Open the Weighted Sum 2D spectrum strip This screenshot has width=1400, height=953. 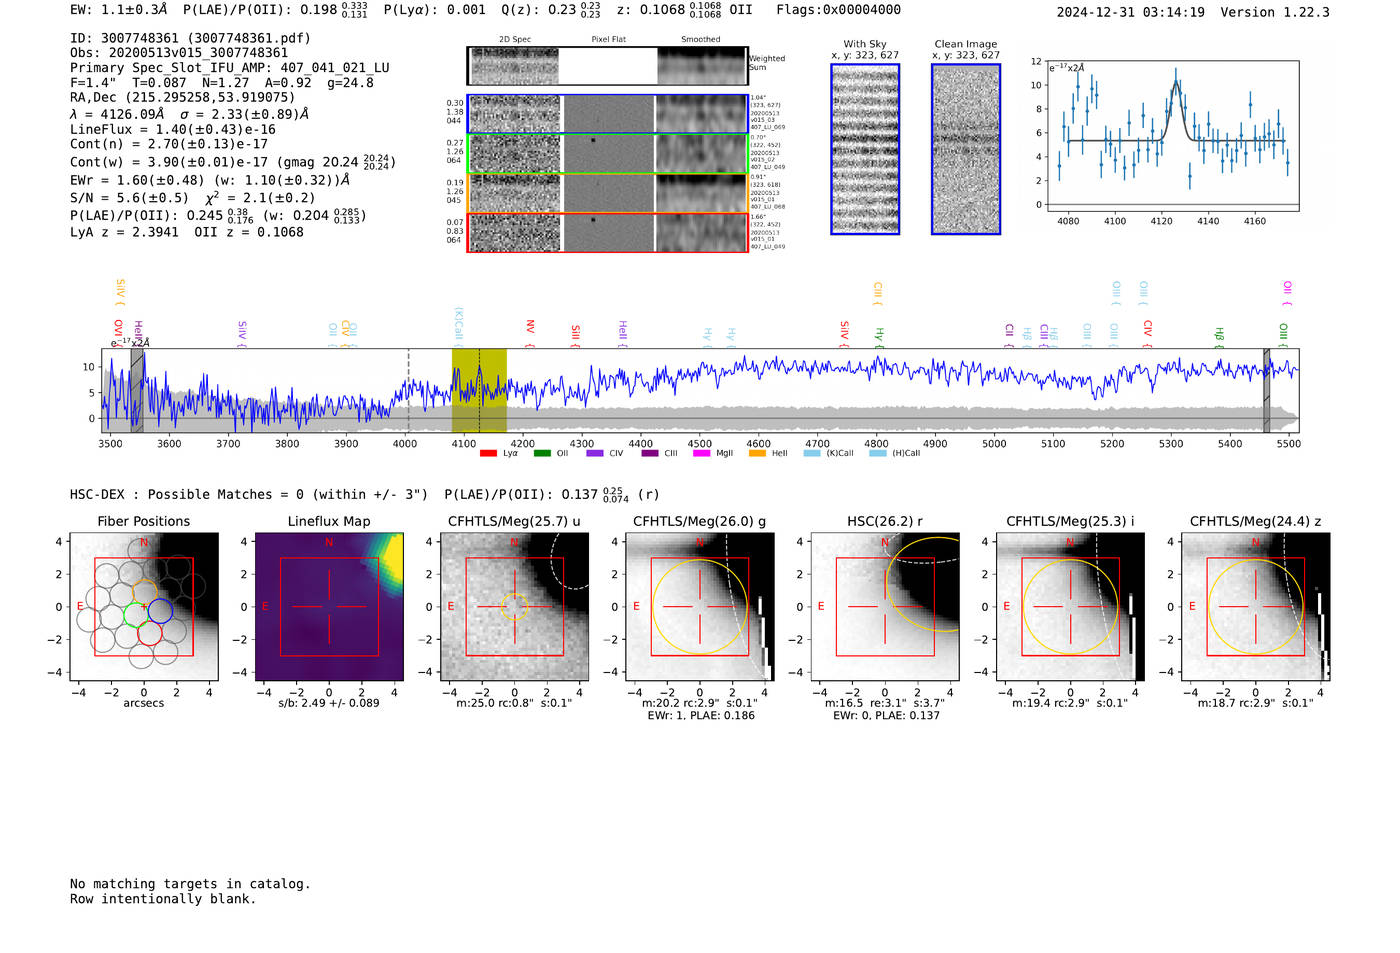(x=607, y=65)
